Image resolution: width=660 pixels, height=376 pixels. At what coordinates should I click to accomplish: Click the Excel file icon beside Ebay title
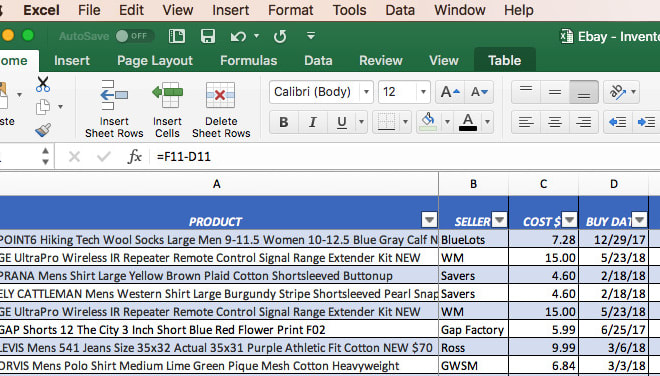click(567, 37)
